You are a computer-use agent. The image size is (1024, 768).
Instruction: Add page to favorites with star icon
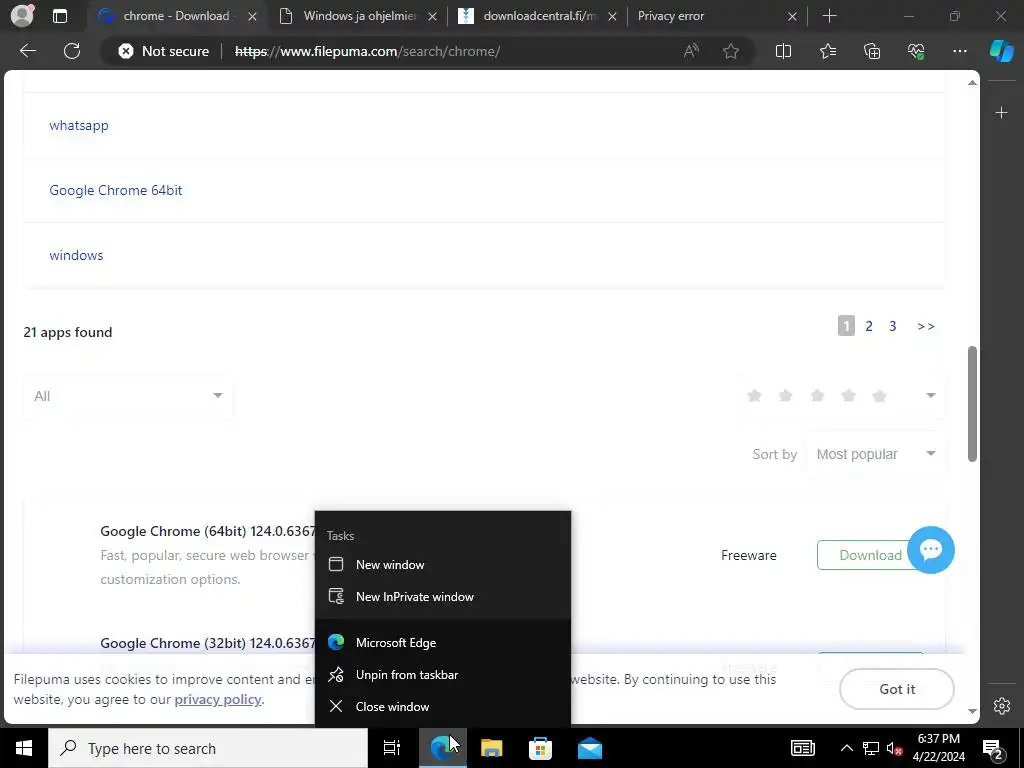coord(731,51)
